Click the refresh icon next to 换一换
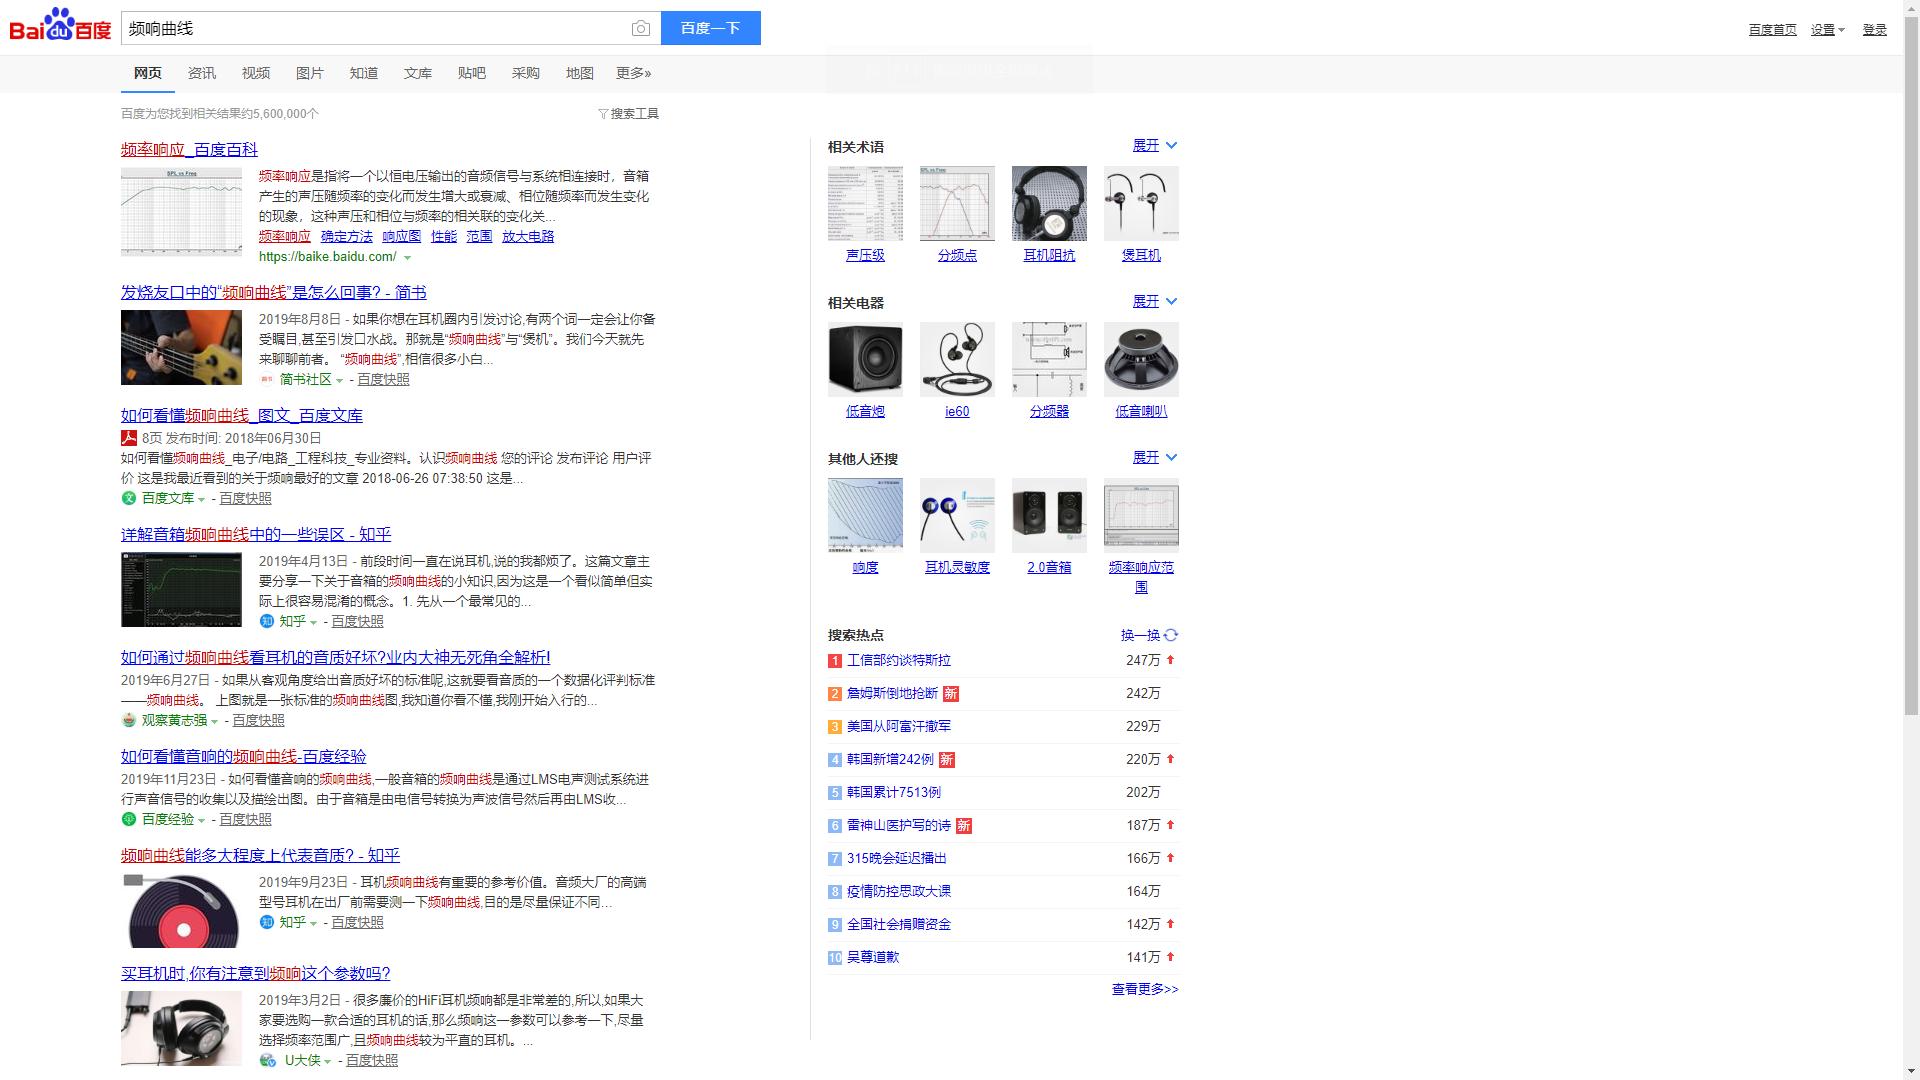 [1171, 635]
